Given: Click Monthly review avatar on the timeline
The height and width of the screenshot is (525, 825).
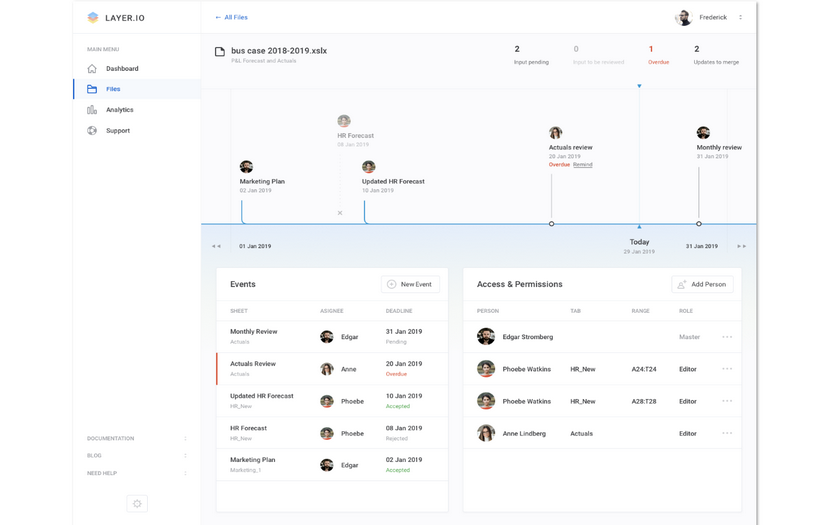Looking at the screenshot, I should pos(703,133).
